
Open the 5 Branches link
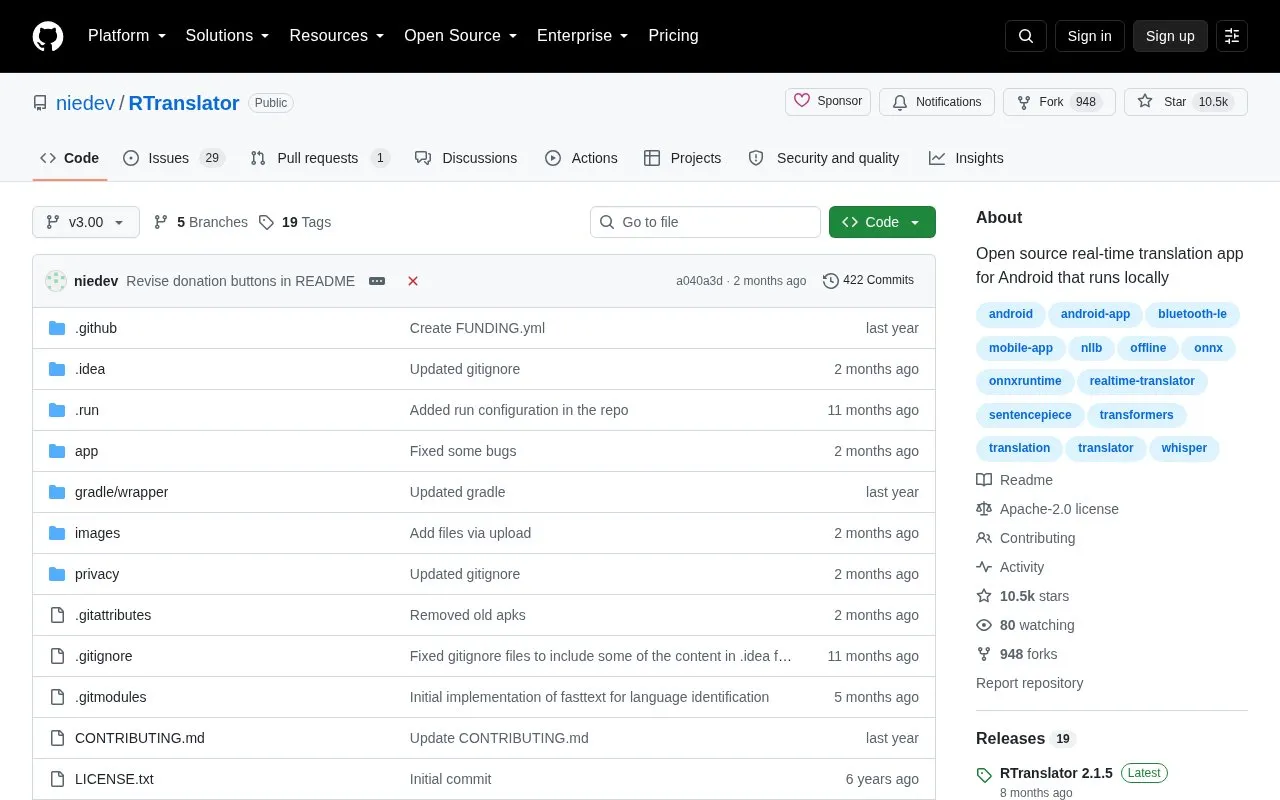(x=201, y=222)
